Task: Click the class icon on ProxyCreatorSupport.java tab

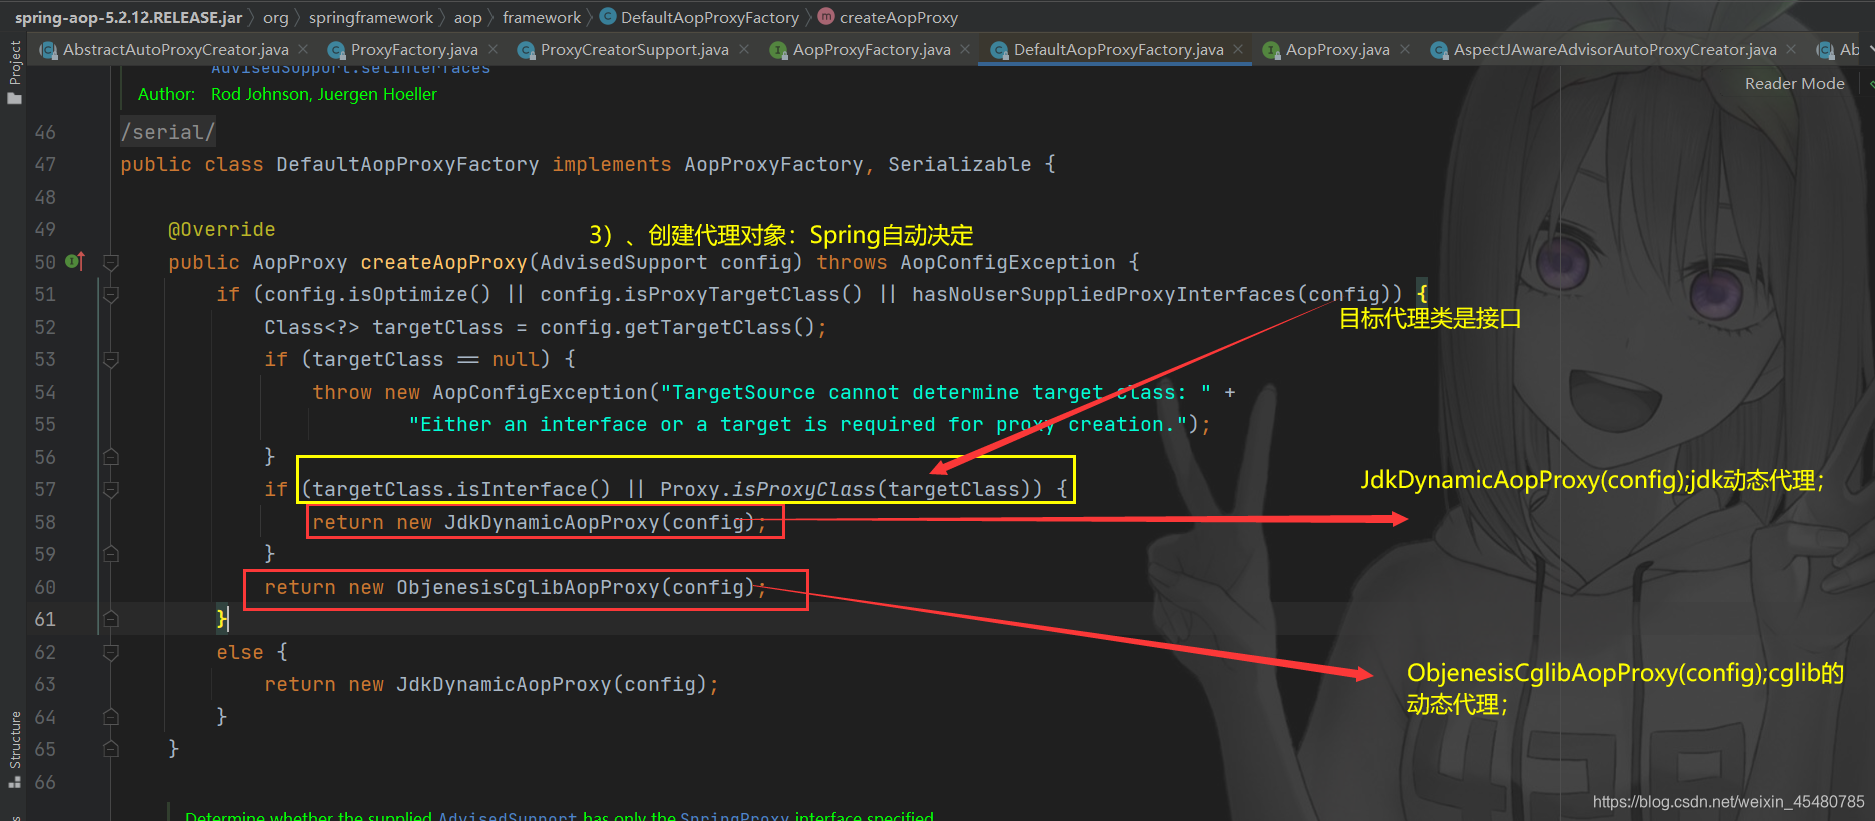Action: [526, 50]
